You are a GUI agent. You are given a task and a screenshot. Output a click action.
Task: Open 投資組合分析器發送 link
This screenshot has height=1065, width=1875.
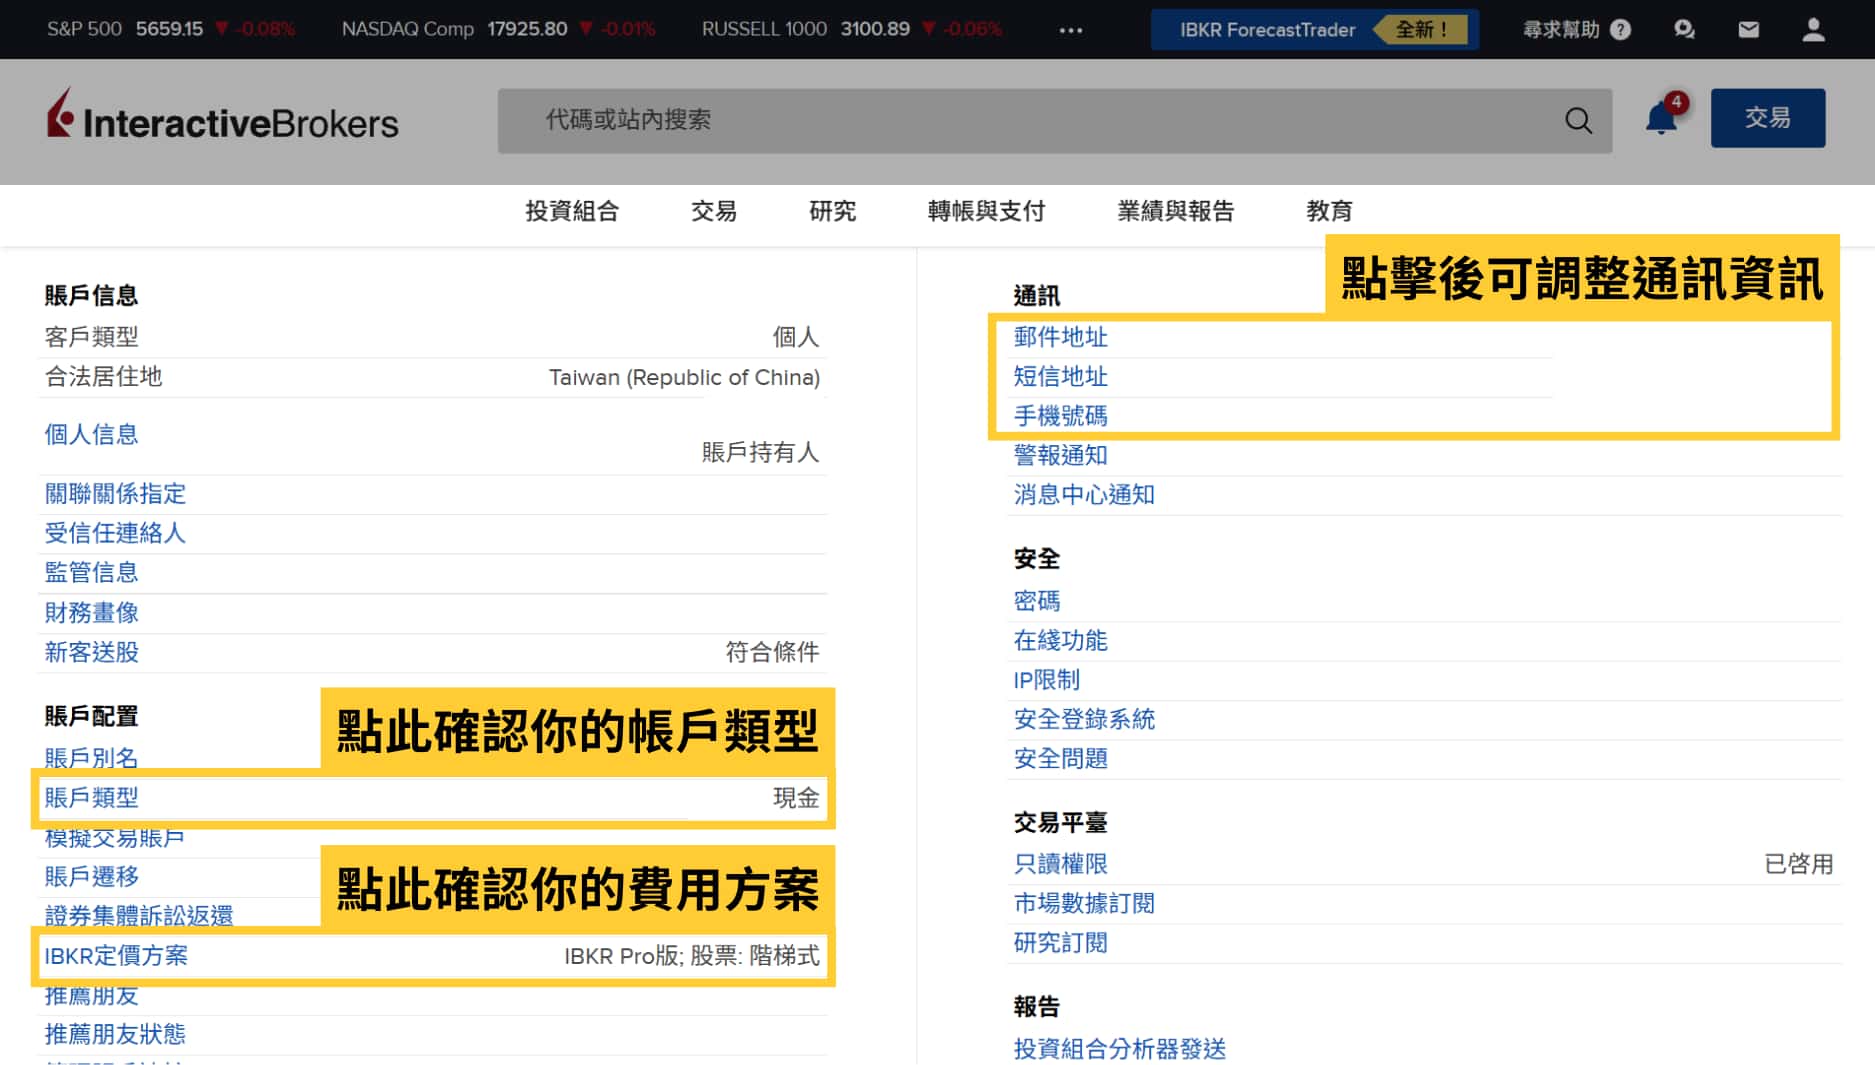click(1120, 1049)
